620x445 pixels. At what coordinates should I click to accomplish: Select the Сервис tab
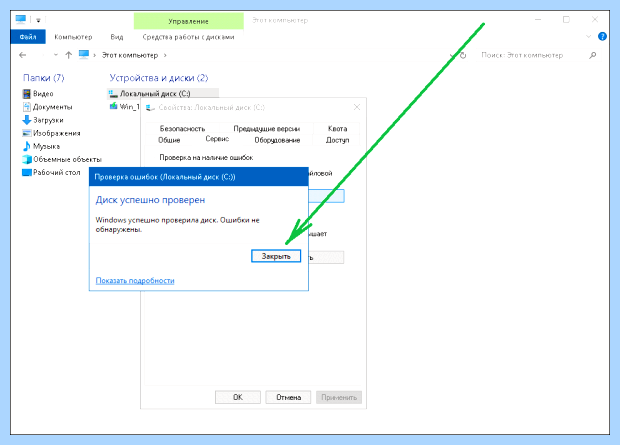click(217, 139)
